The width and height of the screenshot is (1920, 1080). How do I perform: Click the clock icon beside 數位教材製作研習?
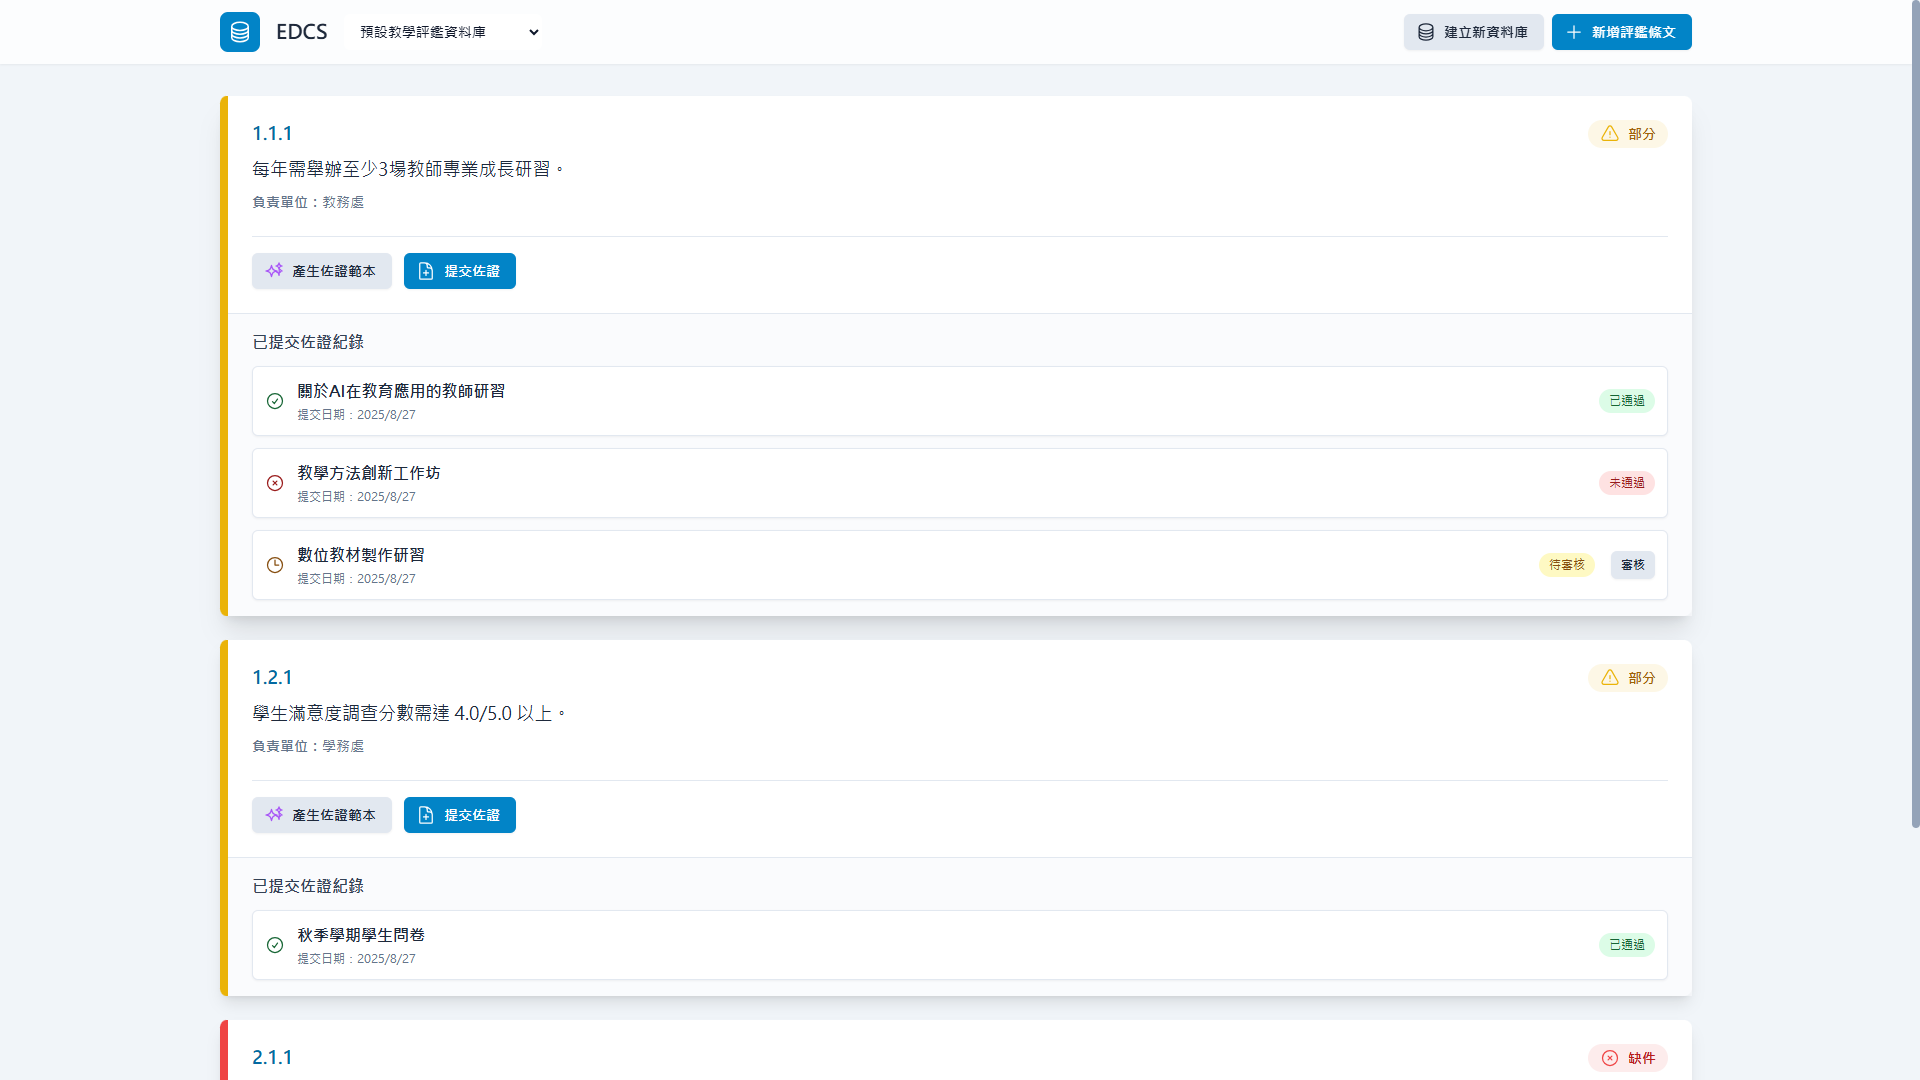tap(275, 565)
